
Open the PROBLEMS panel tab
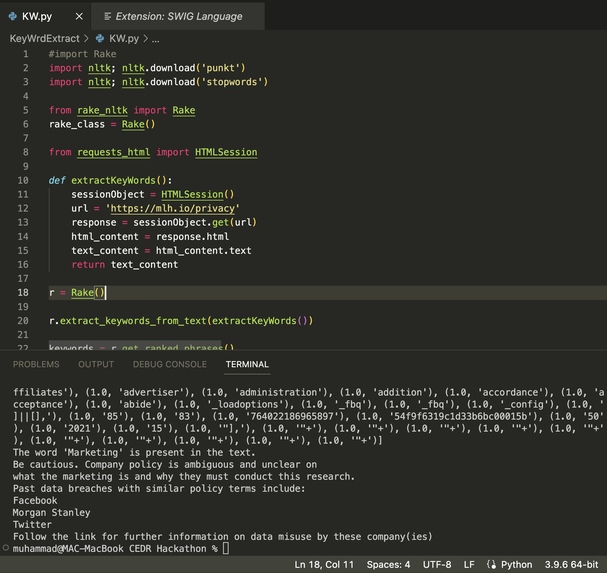pyautogui.click(x=36, y=364)
